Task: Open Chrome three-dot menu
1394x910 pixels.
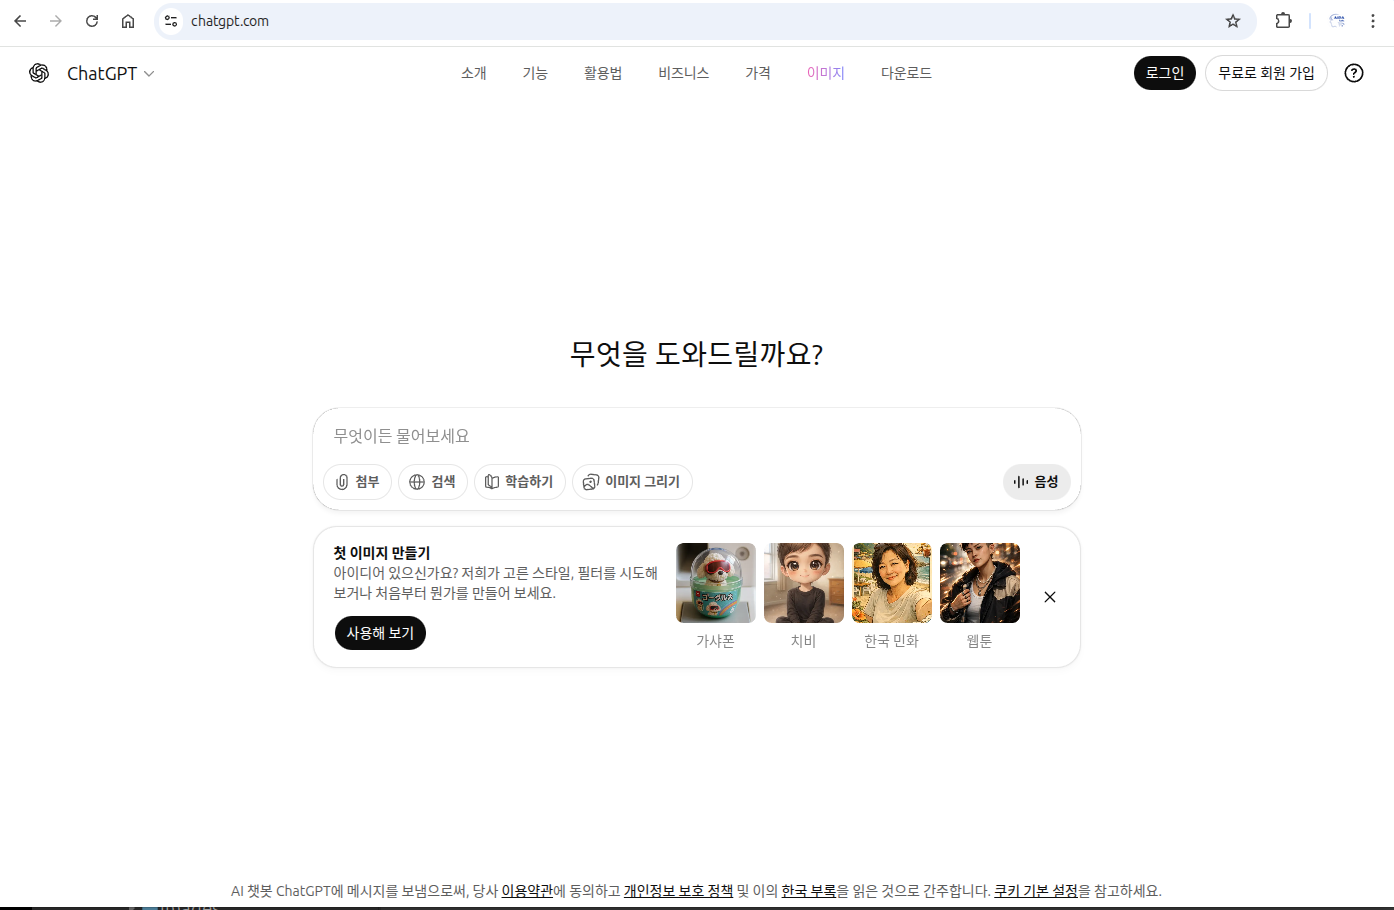Action: pyautogui.click(x=1373, y=21)
